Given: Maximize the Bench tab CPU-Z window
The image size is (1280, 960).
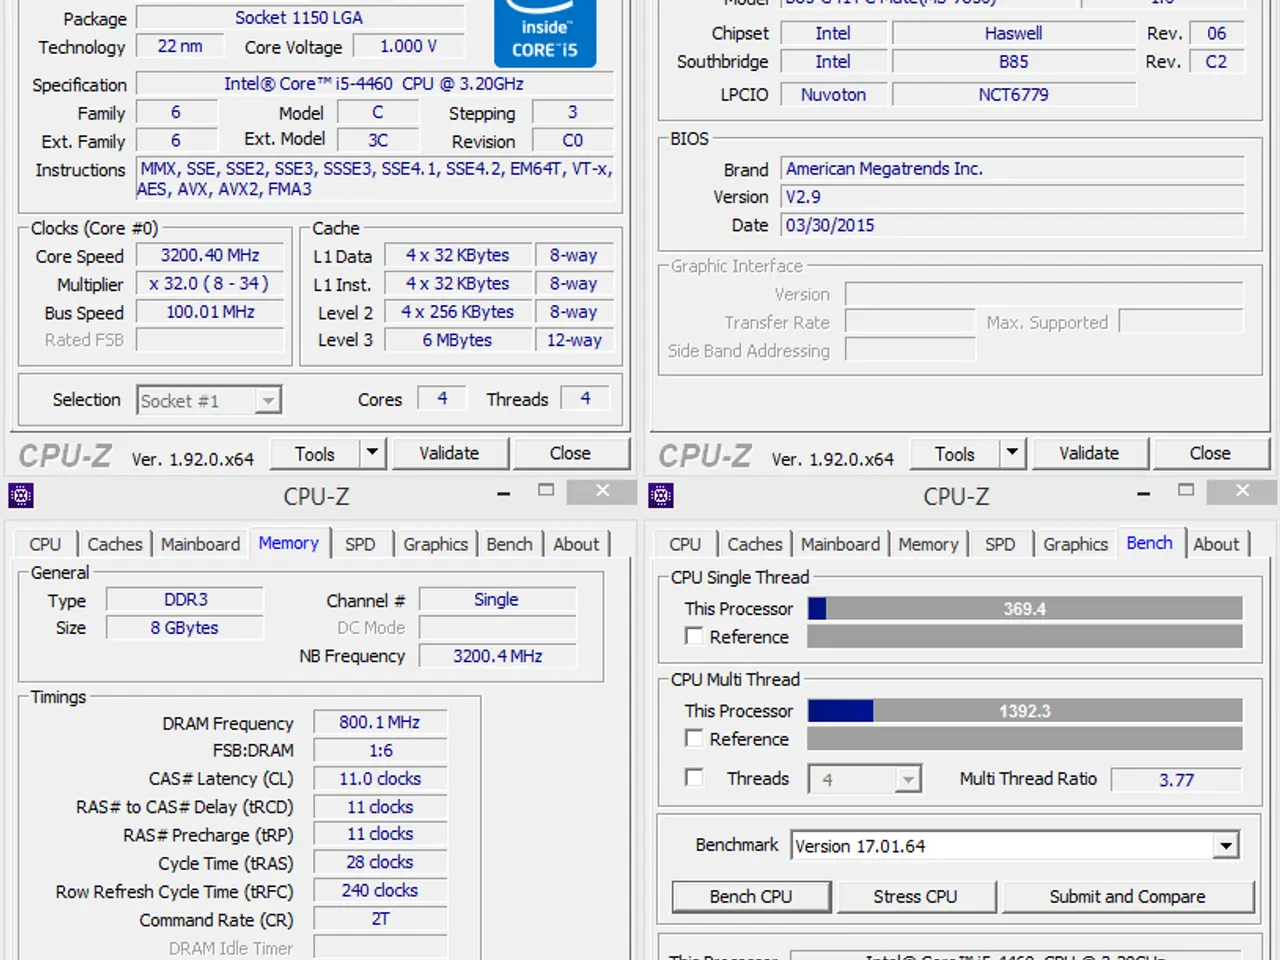Looking at the screenshot, I should (x=1186, y=490).
